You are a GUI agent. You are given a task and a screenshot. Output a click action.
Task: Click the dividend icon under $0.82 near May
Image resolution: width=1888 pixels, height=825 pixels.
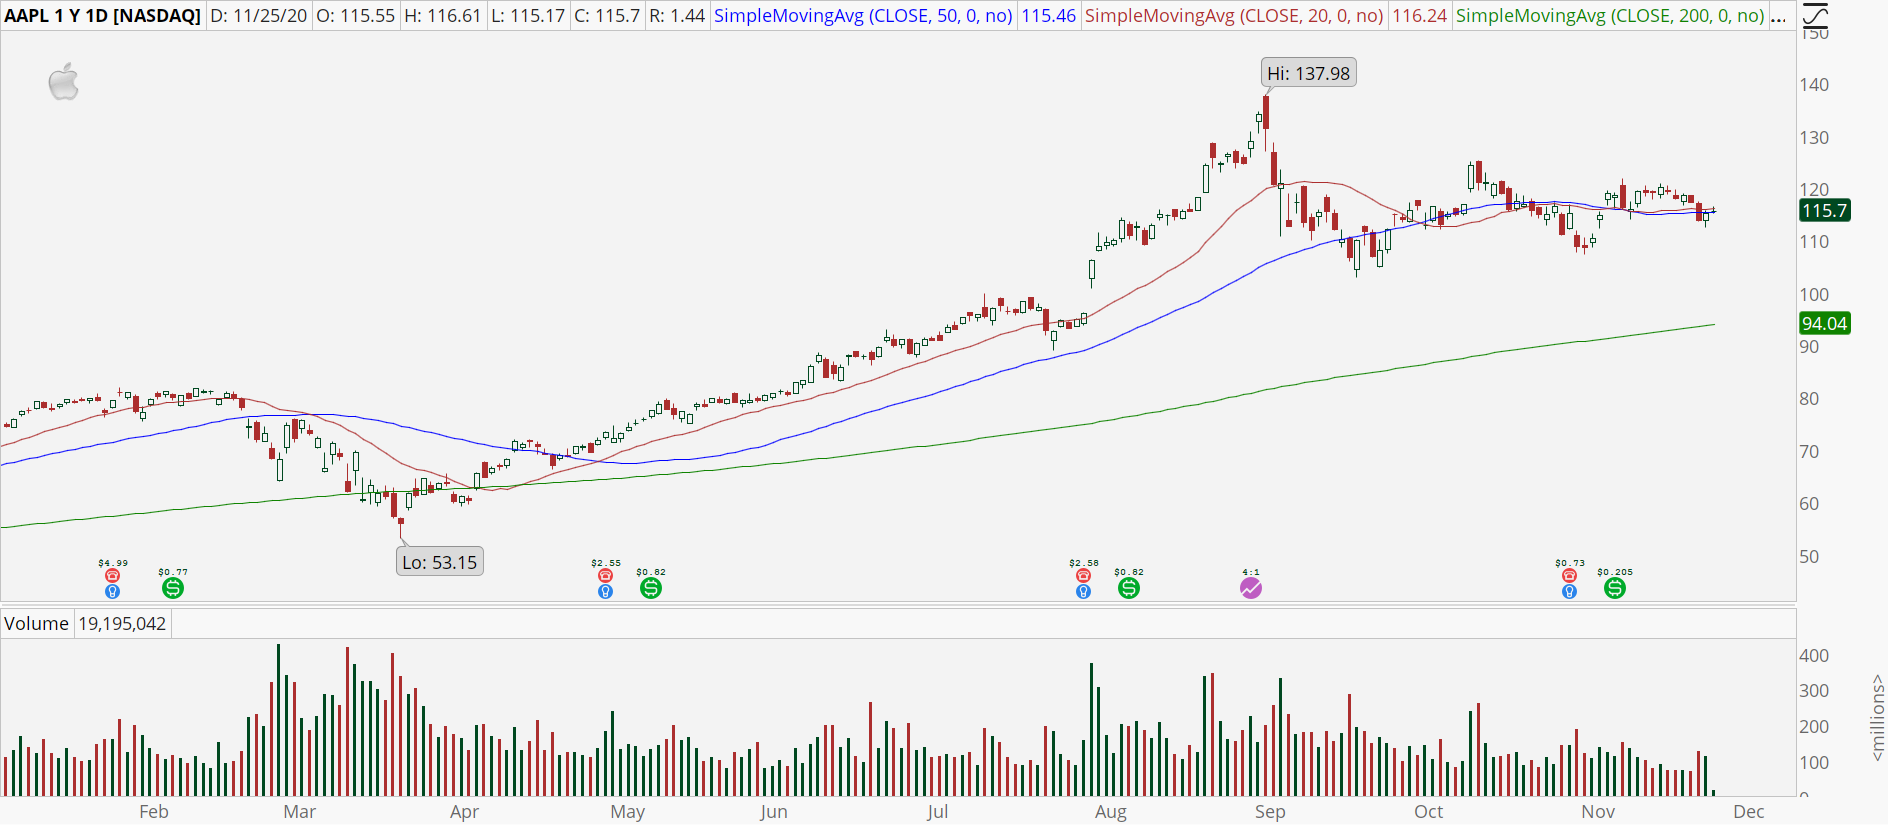651,588
